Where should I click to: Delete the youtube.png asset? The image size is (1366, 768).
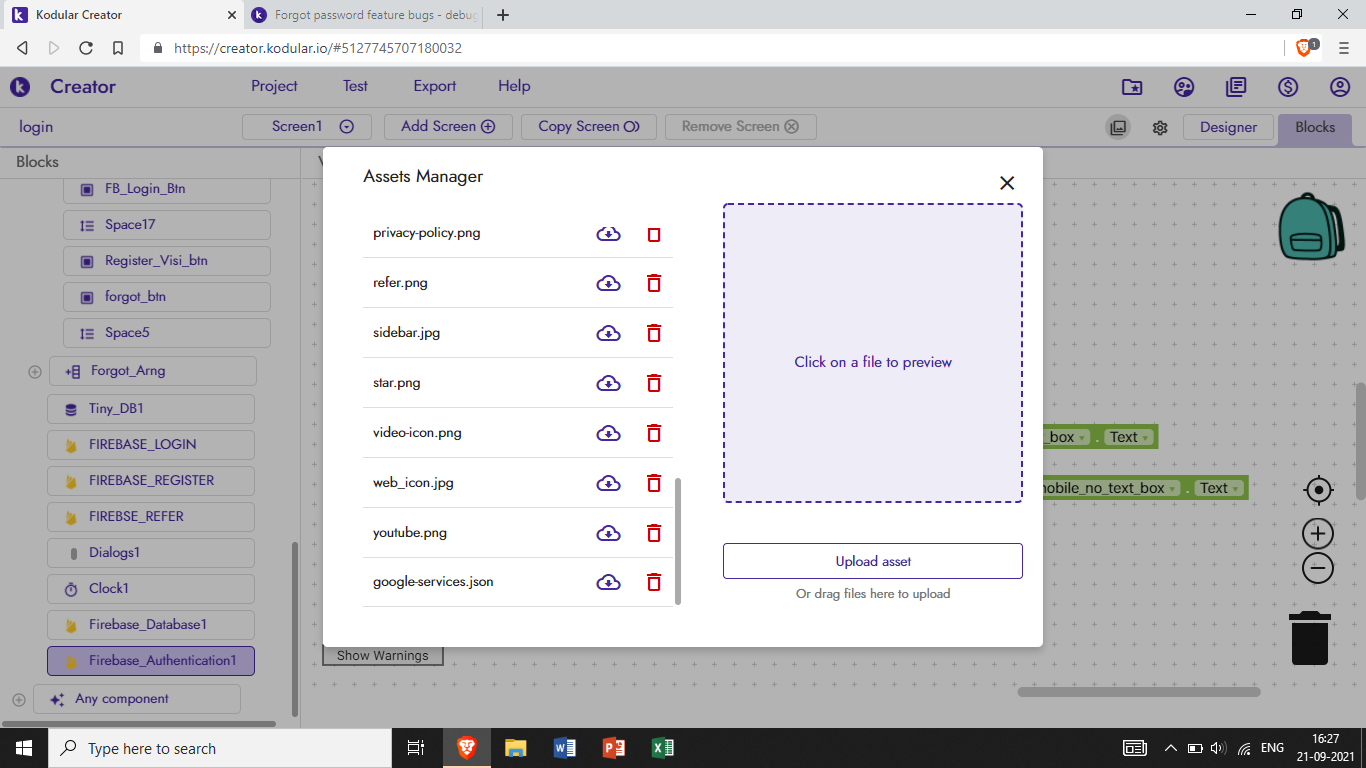coord(654,533)
